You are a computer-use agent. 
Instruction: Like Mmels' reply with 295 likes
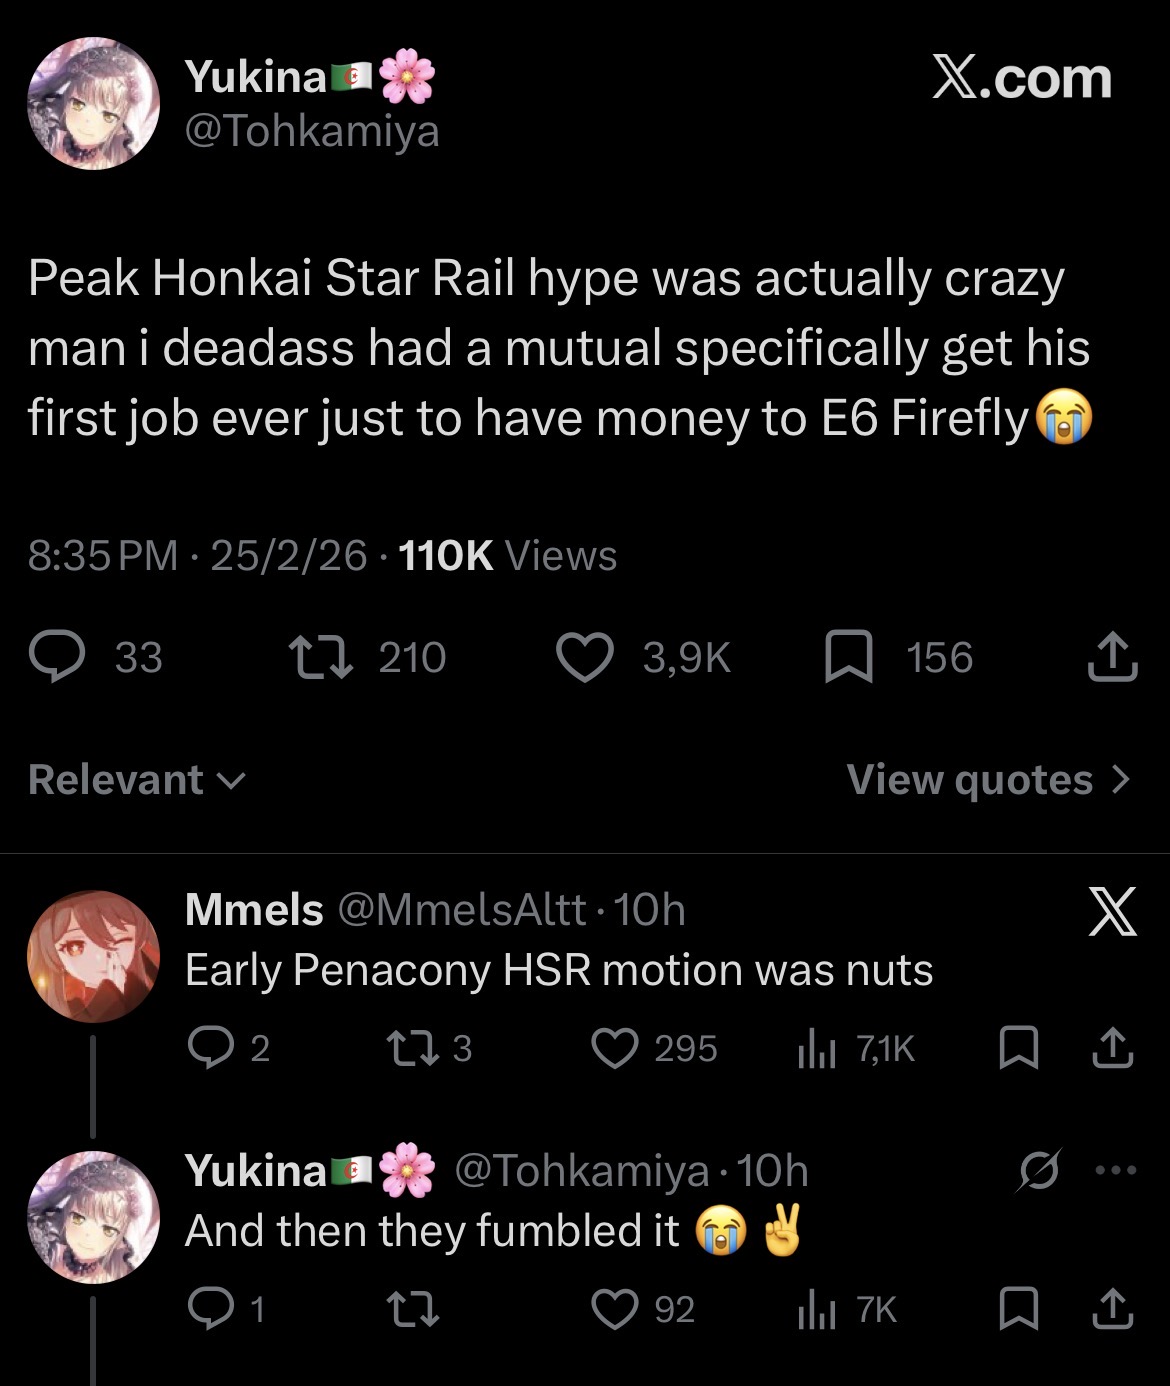coord(615,1049)
